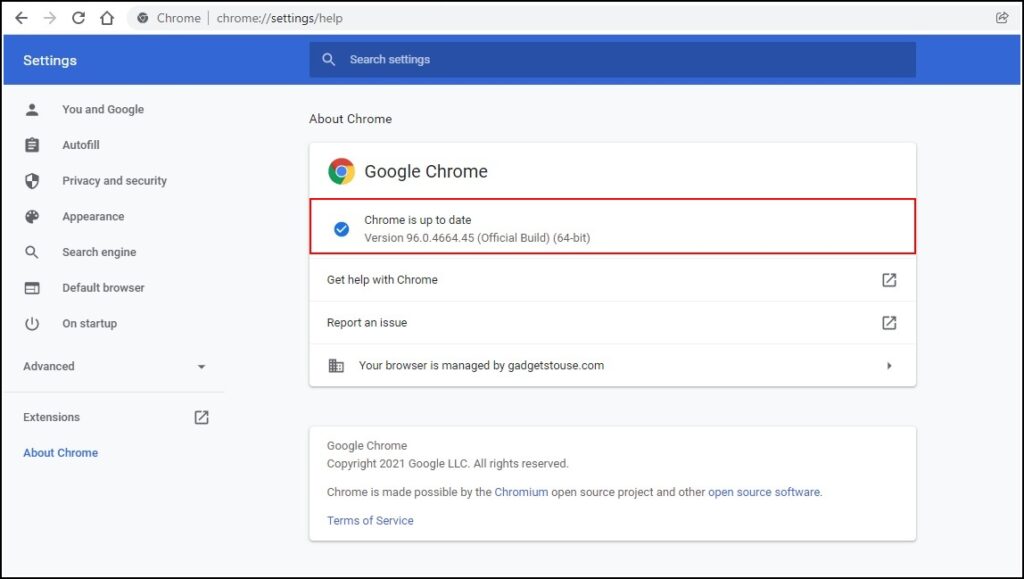The width and height of the screenshot is (1024, 579).
Task: Click the Search settings input field
Action: click(x=613, y=59)
